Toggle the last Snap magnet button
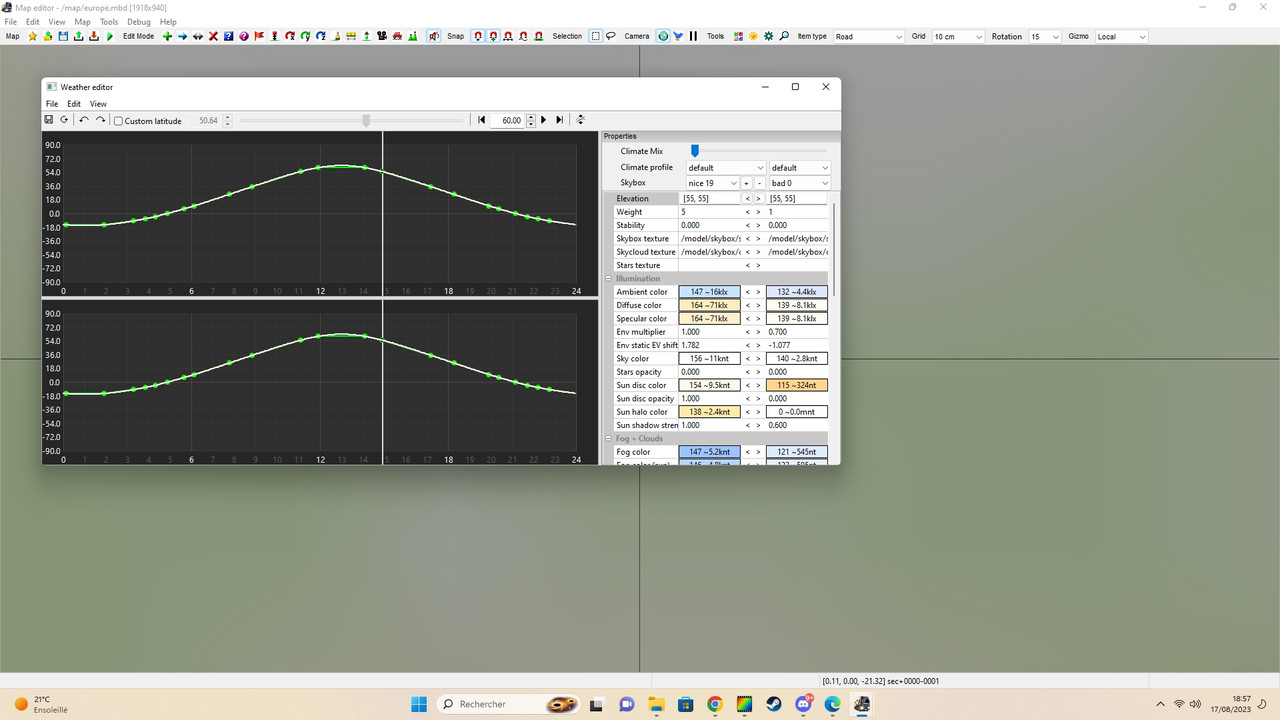This screenshot has width=1280, height=720. click(539, 36)
